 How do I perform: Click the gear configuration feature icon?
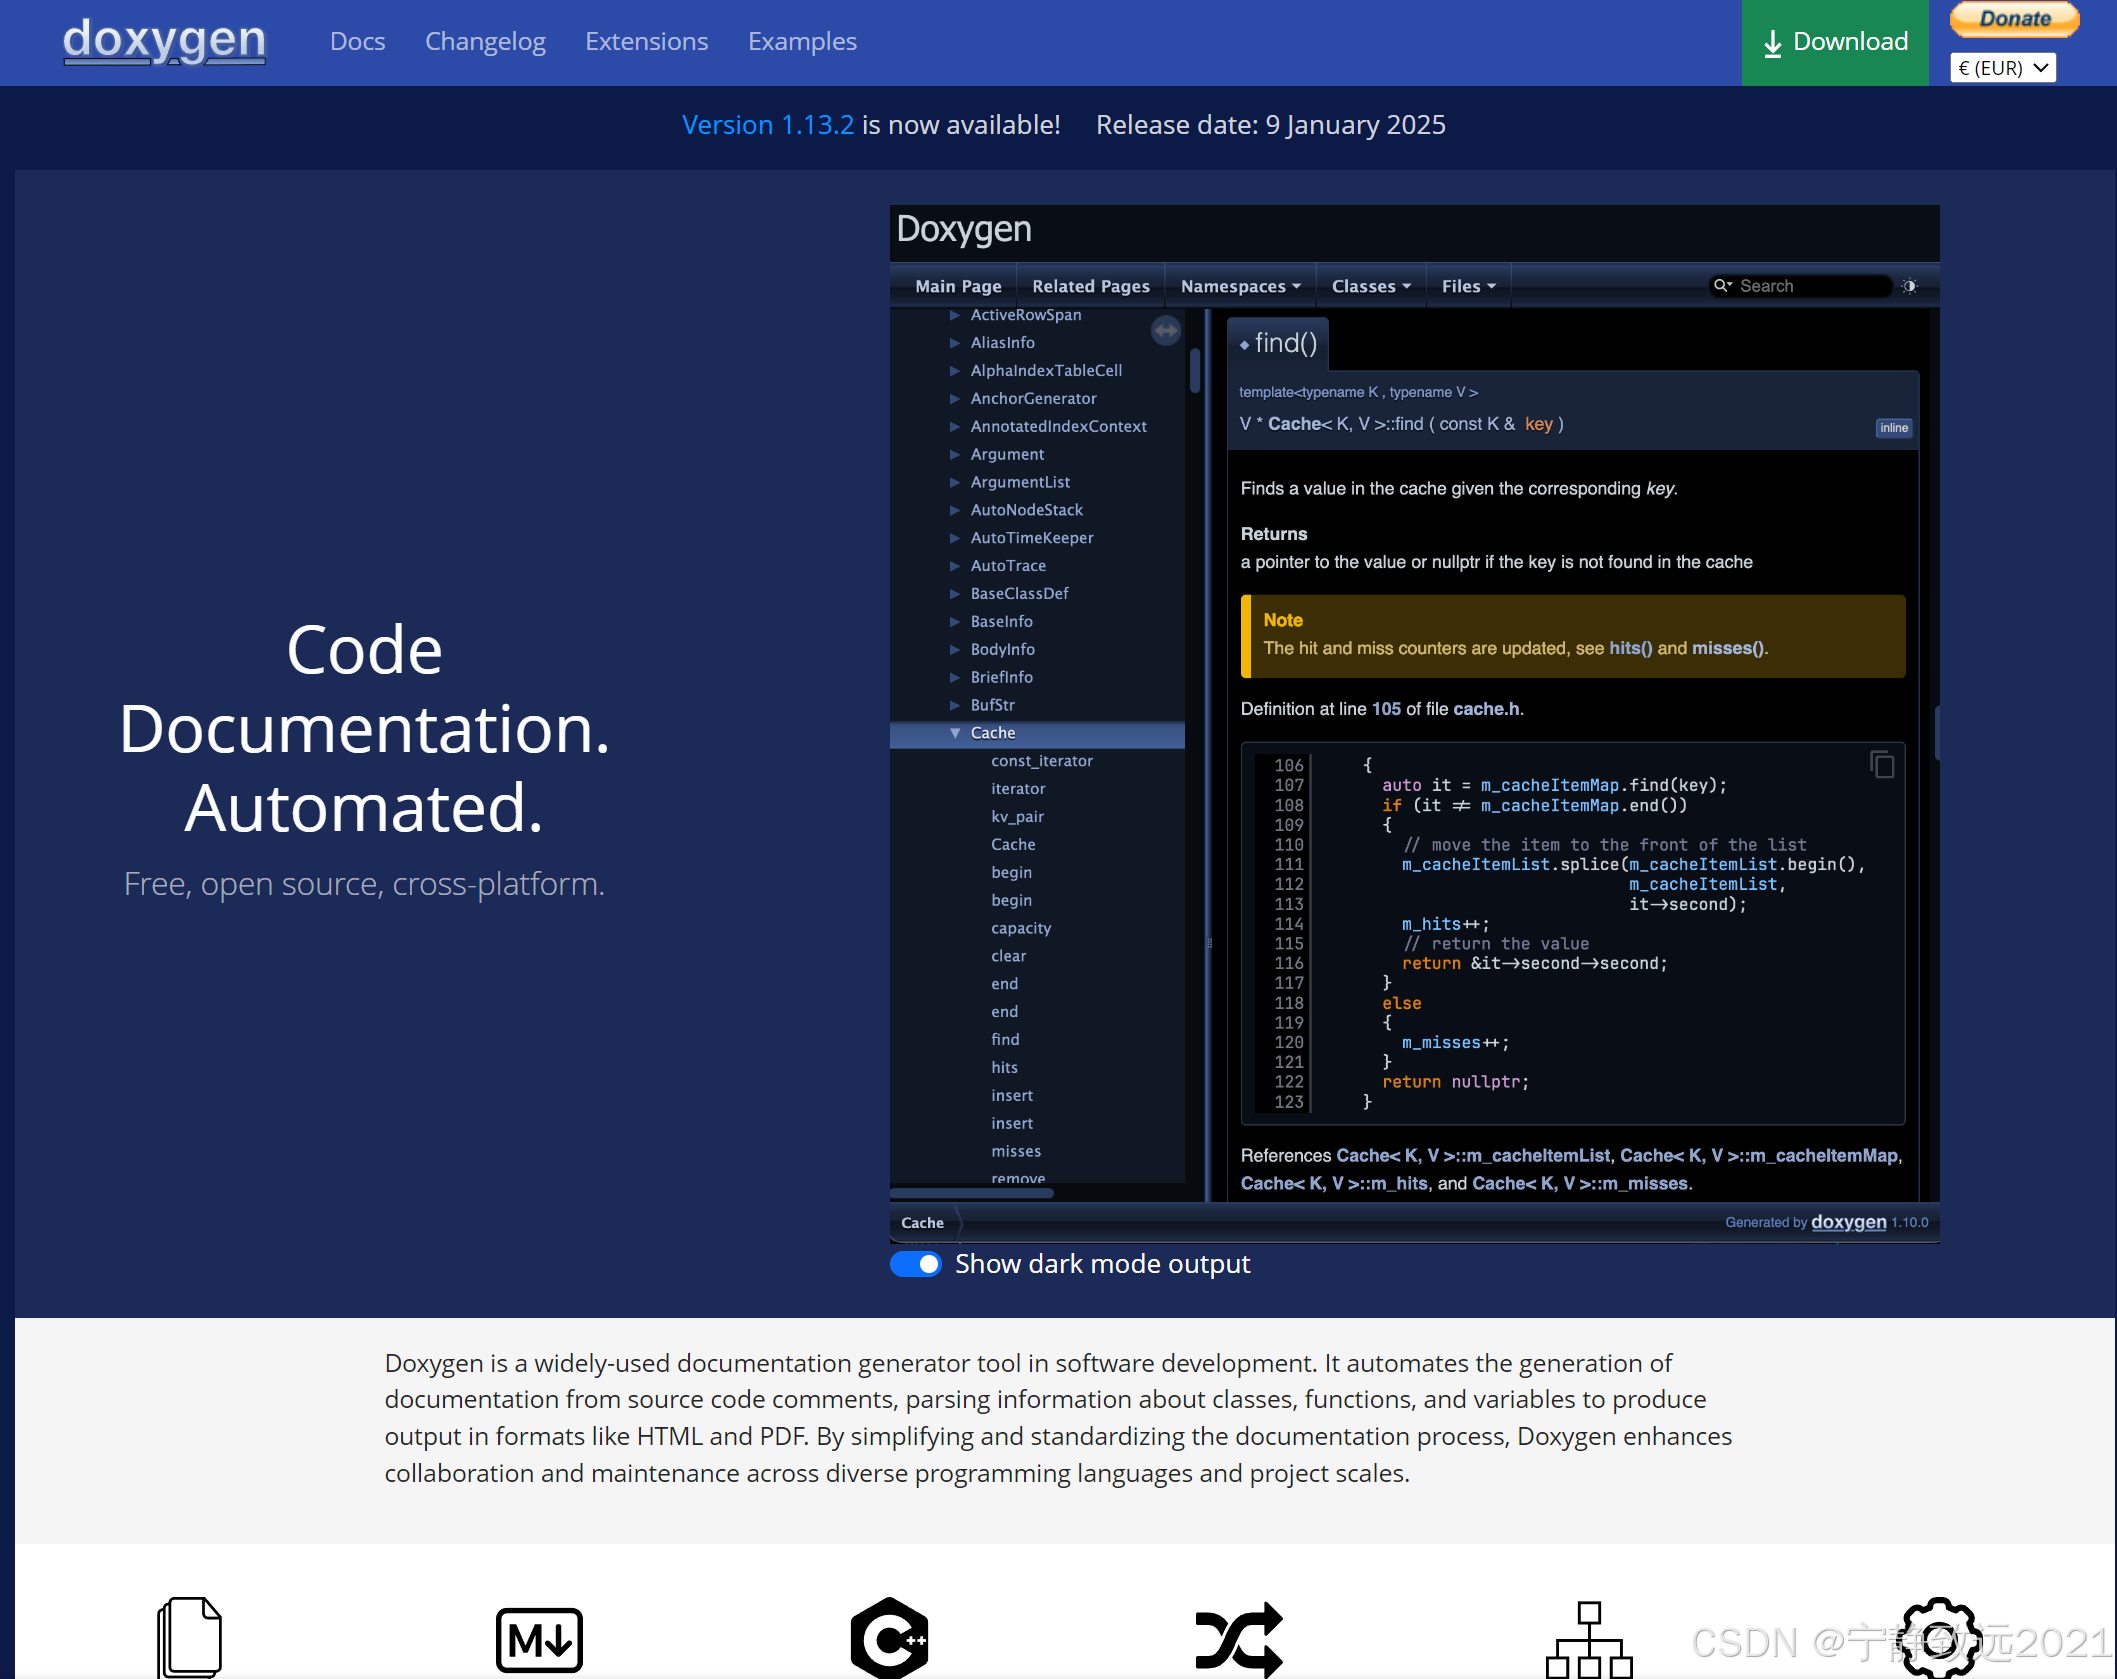coord(1939,1638)
